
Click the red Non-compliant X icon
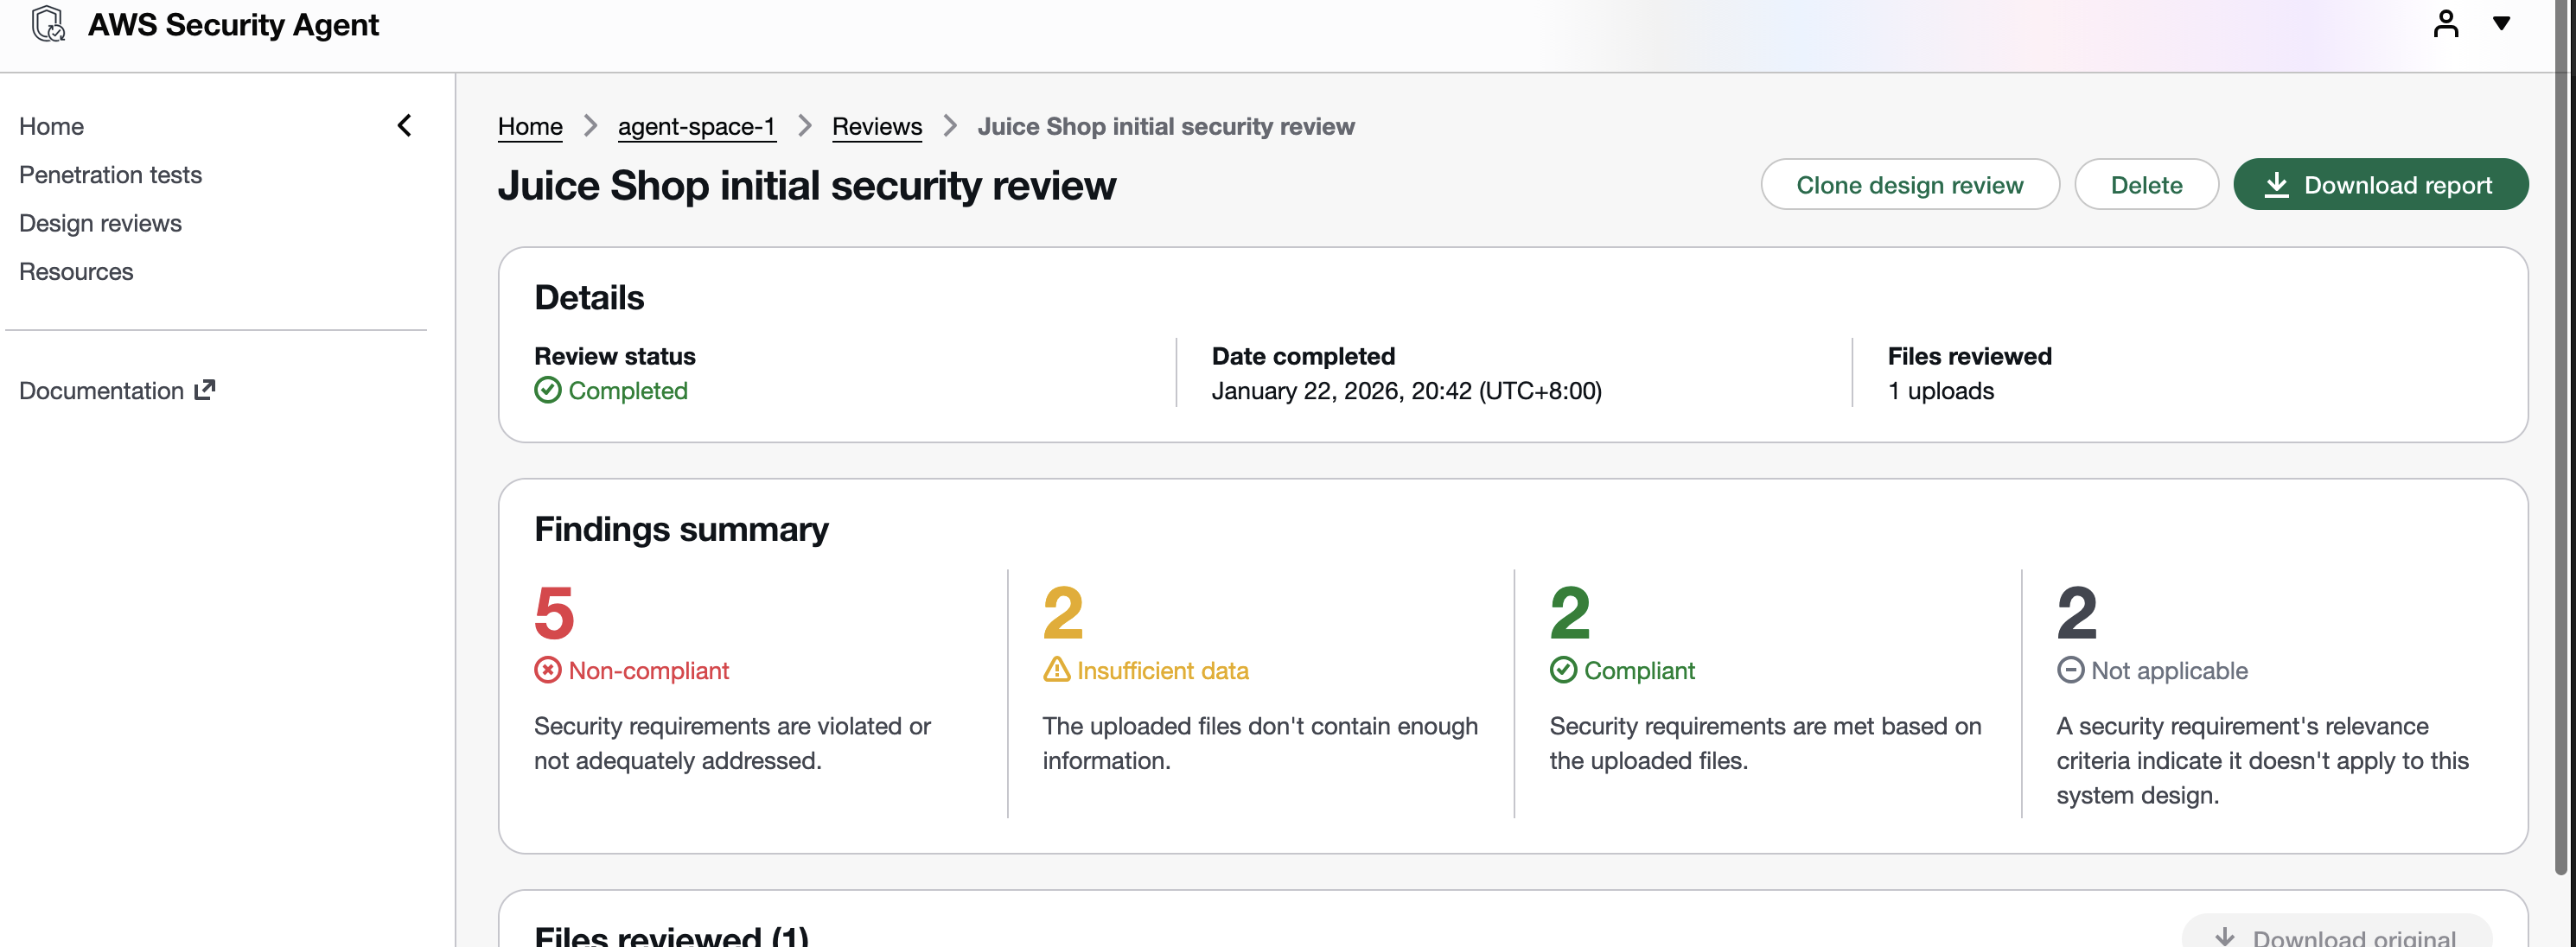coord(547,670)
